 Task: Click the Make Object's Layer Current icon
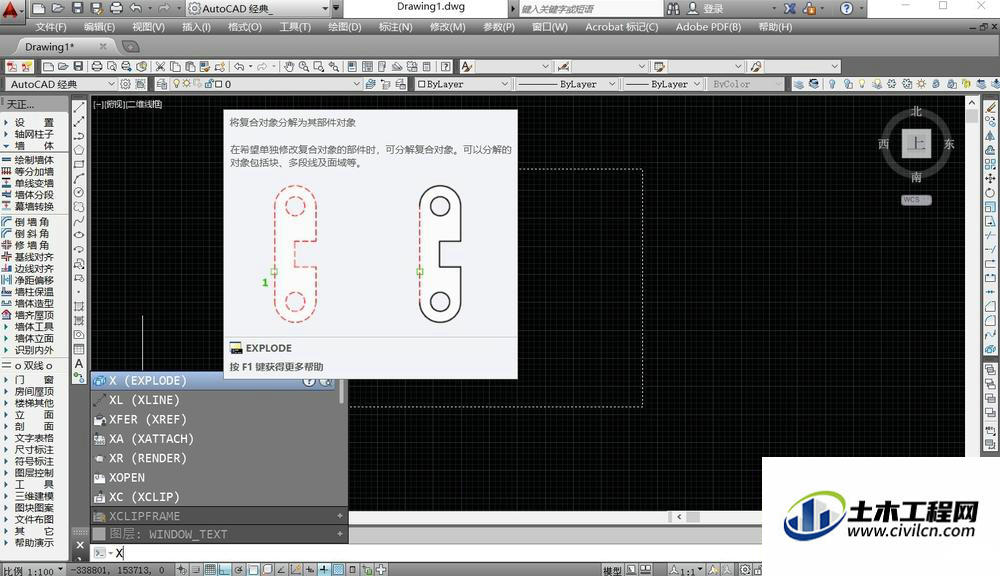coord(371,84)
